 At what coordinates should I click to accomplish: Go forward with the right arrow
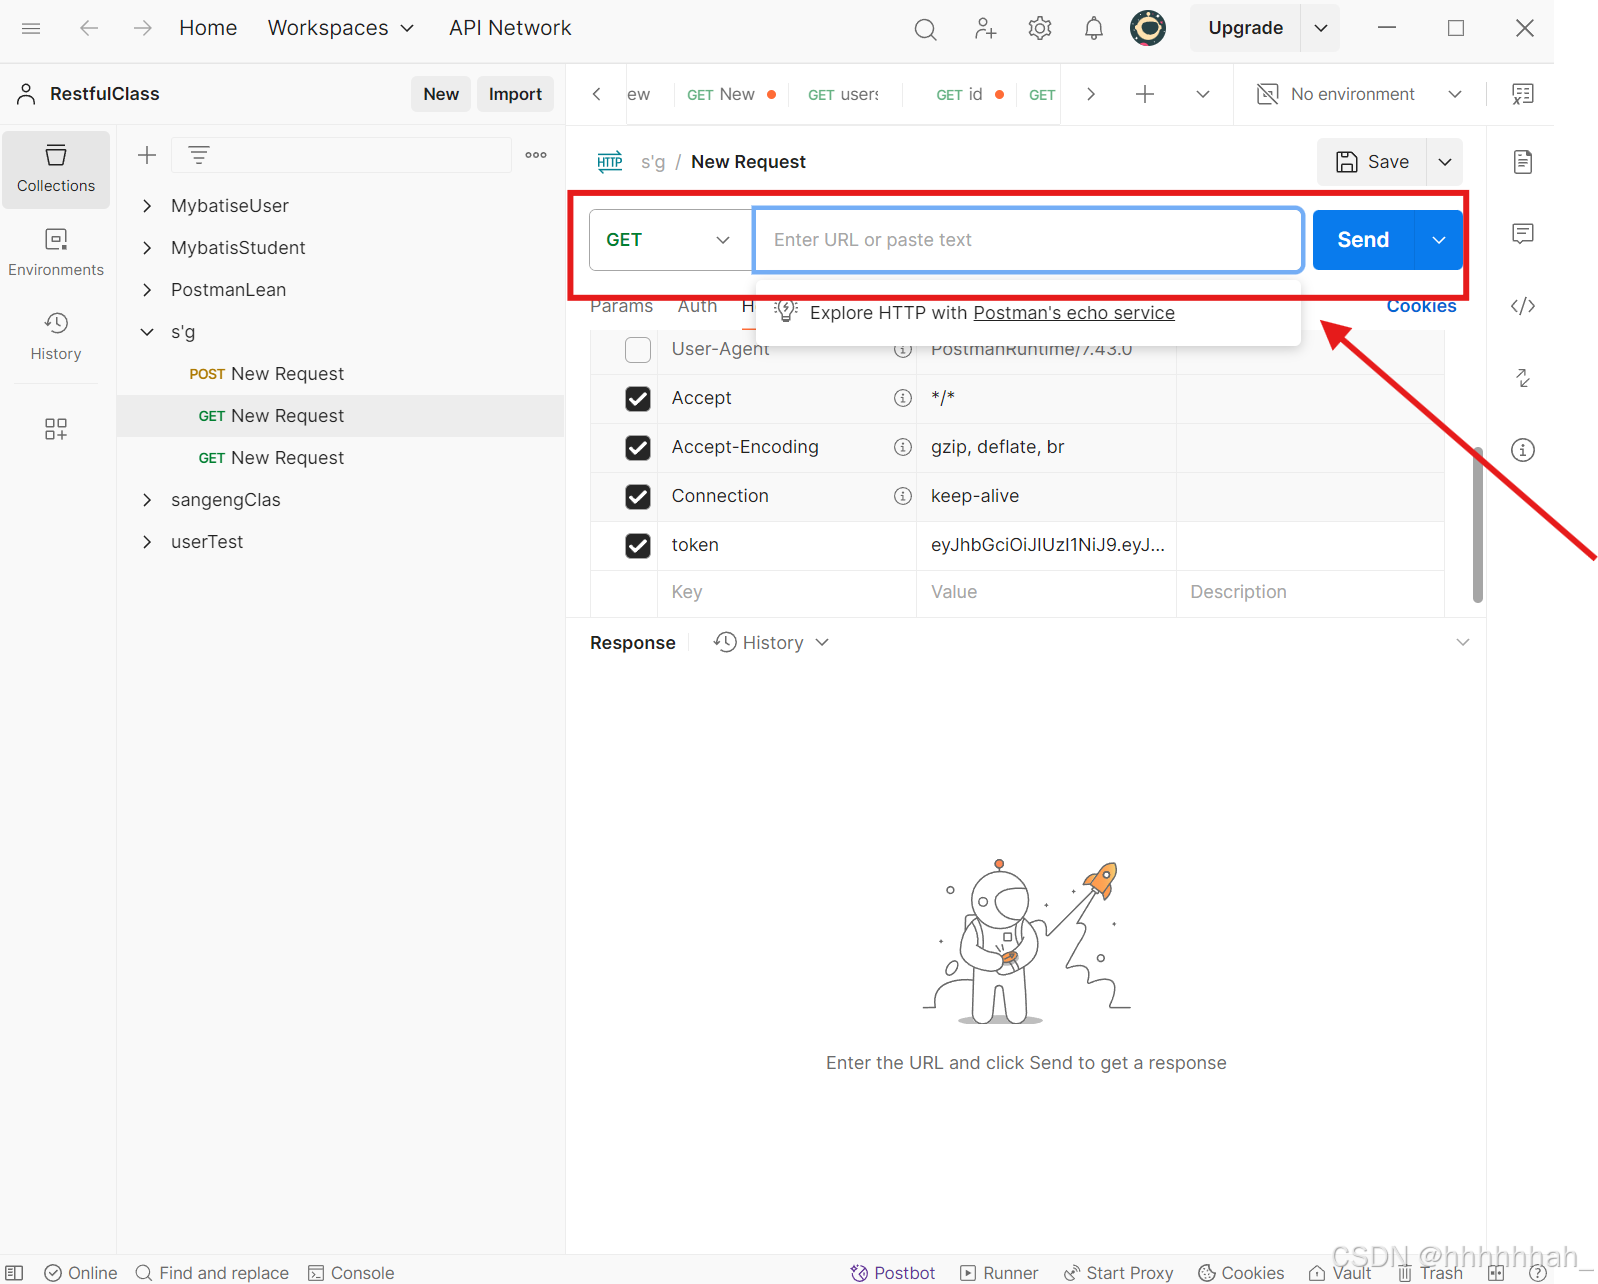(x=143, y=28)
